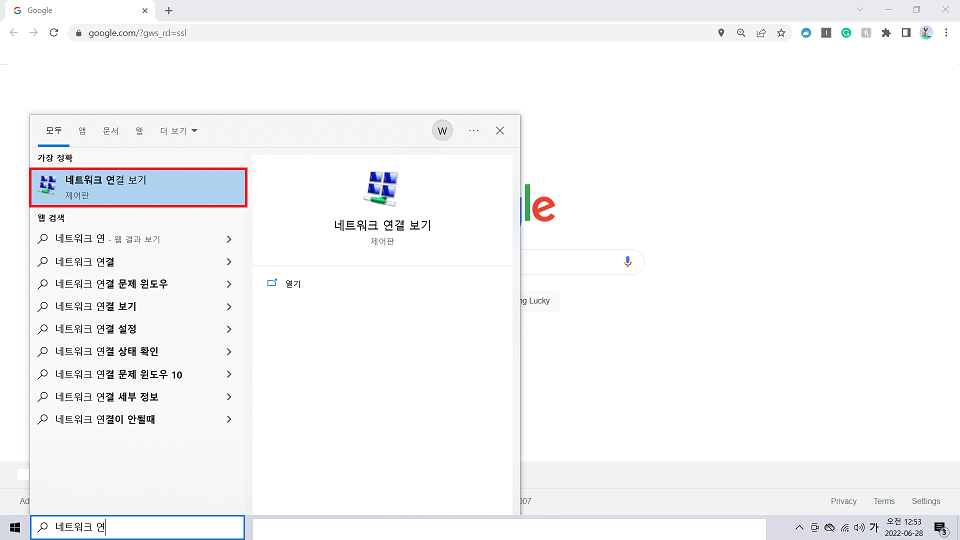Click the Chrome back arrow

pyautogui.click(x=14, y=32)
